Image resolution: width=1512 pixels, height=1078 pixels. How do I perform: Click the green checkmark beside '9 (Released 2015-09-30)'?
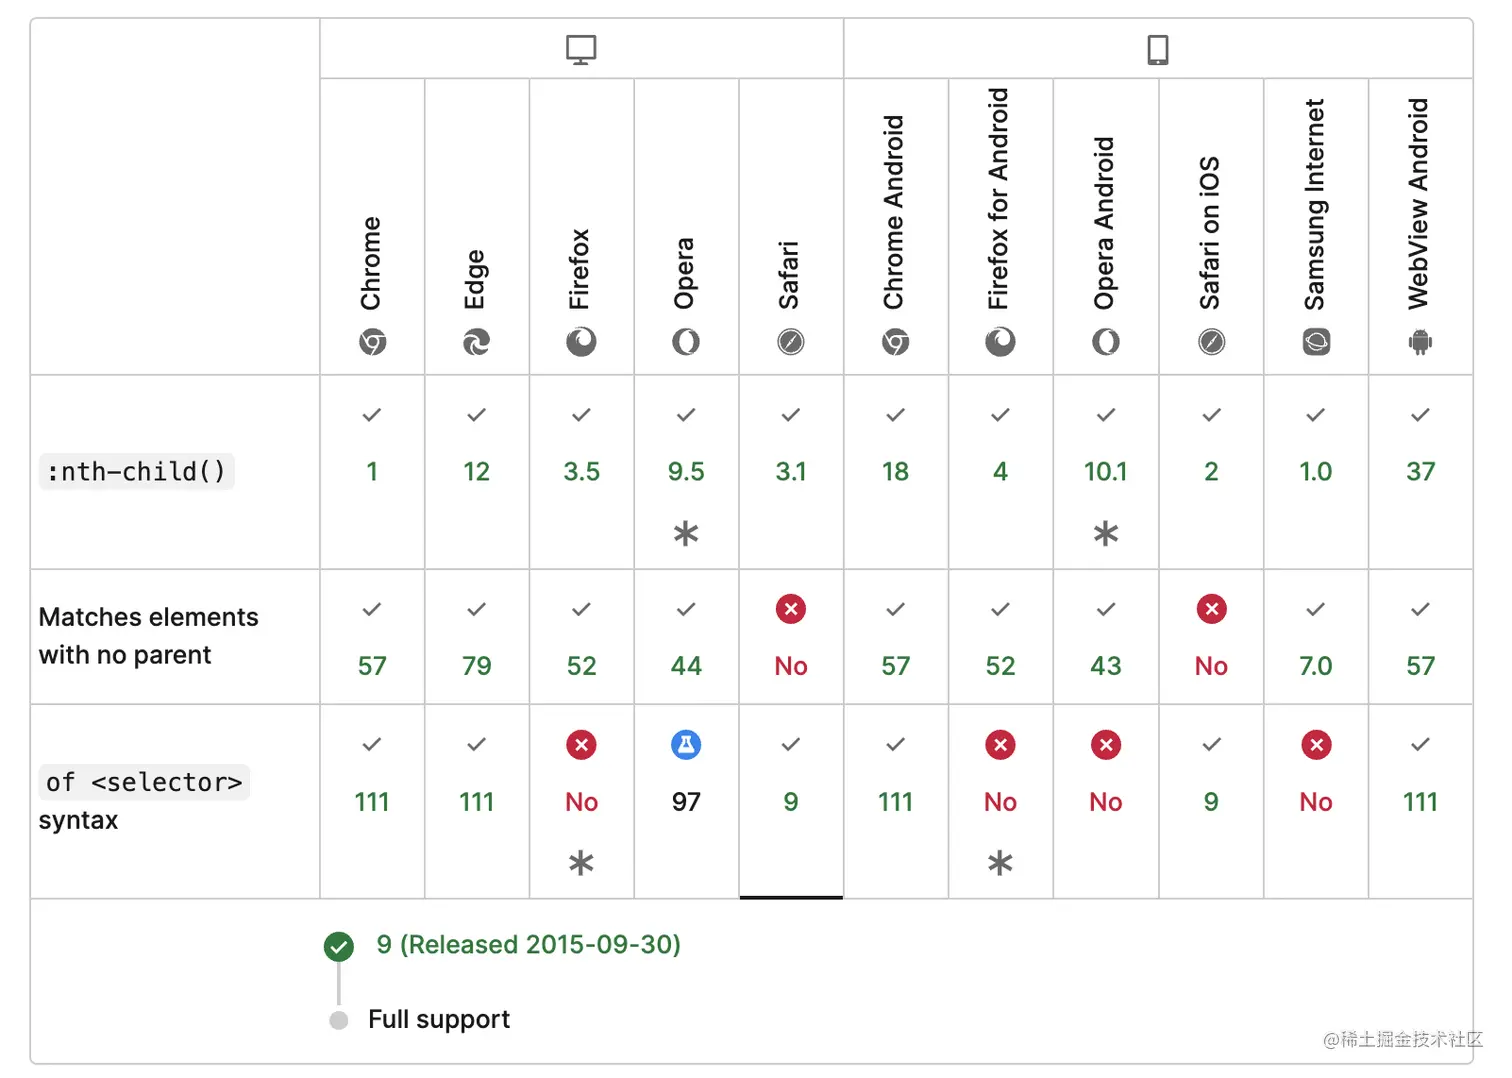pyautogui.click(x=339, y=946)
